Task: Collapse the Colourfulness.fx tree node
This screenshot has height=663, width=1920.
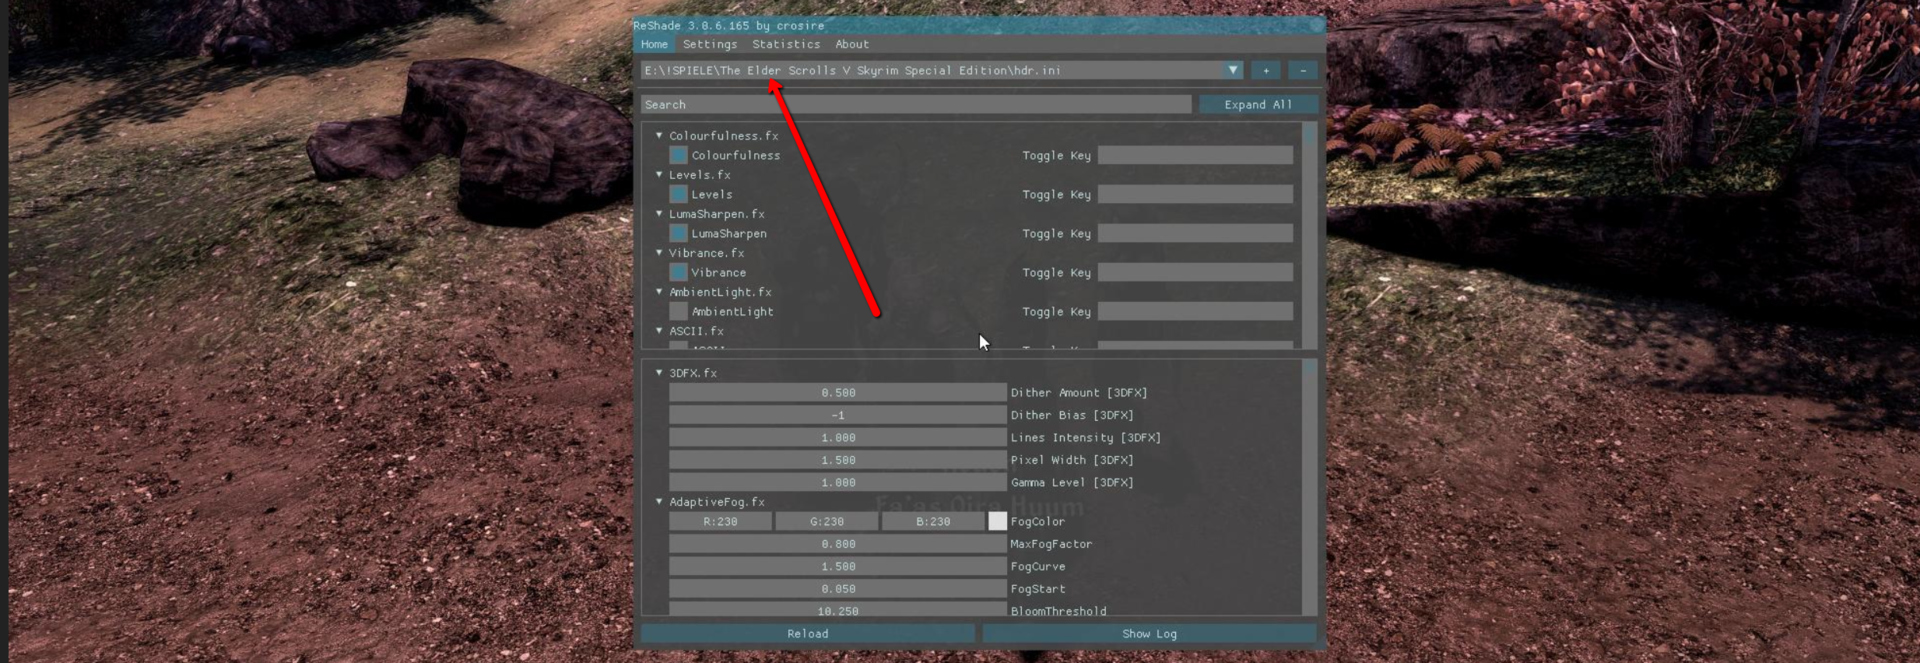Action: [659, 135]
